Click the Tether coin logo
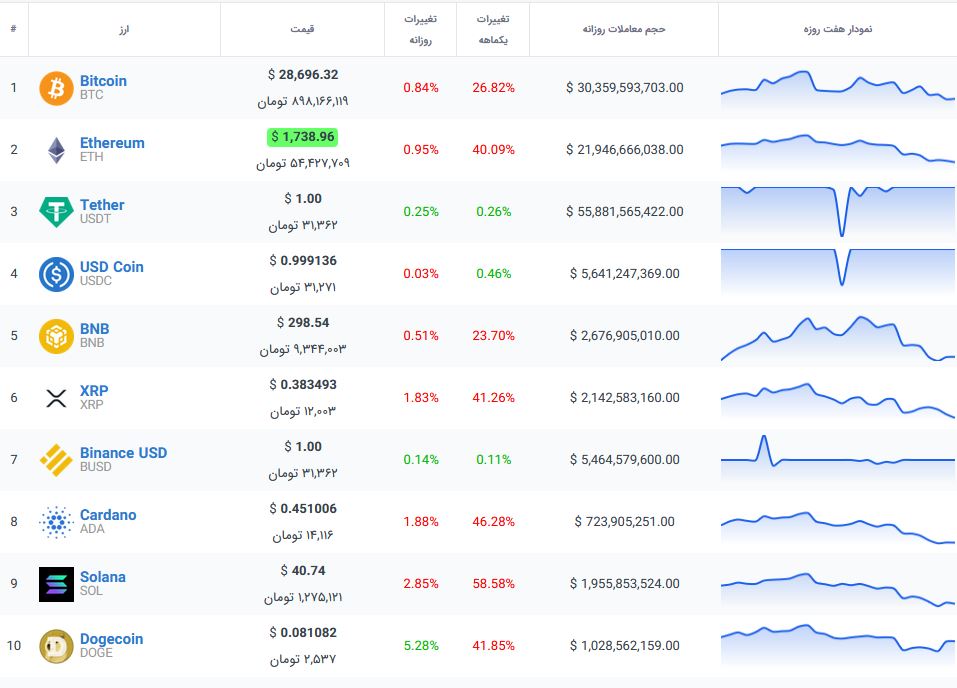Screen dimensions: 957x688 click(x=56, y=212)
